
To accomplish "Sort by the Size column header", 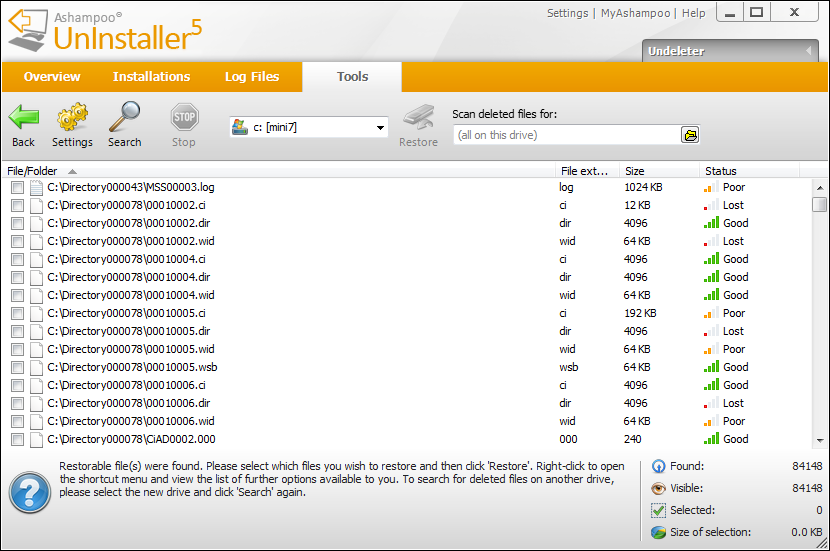I will [x=660, y=171].
